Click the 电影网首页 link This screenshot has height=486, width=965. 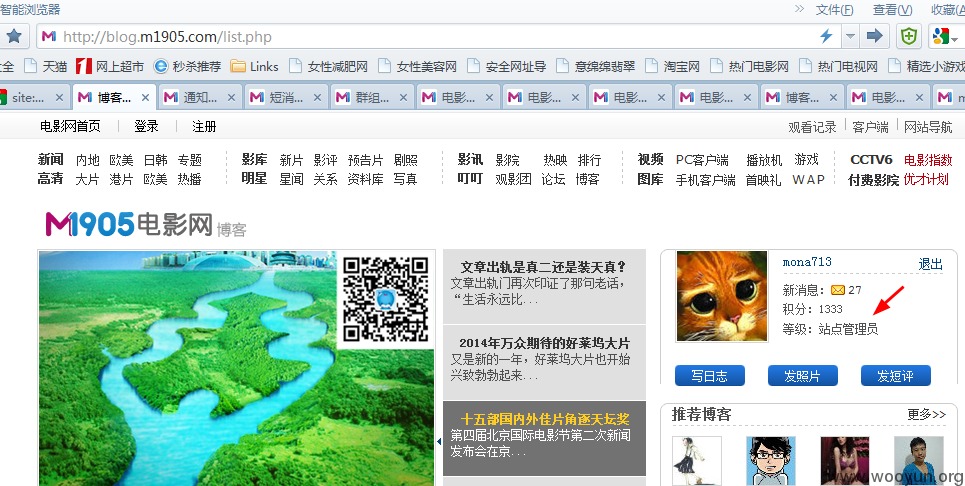pyautogui.click(x=70, y=126)
